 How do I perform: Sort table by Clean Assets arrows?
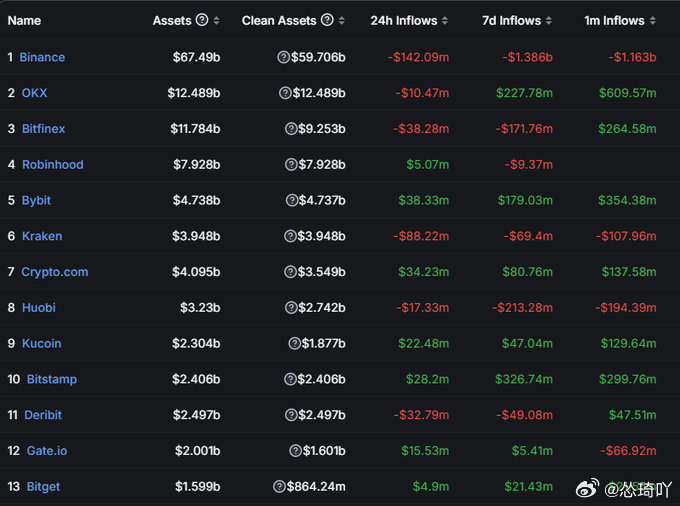pos(342,20)
